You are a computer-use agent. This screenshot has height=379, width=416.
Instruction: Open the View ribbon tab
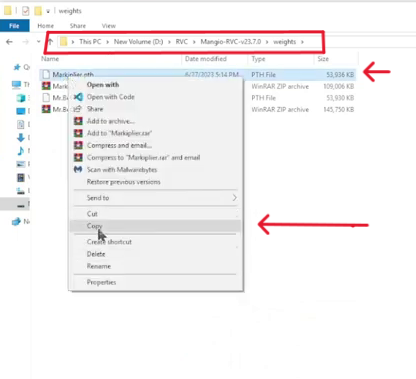click(109, 26)
